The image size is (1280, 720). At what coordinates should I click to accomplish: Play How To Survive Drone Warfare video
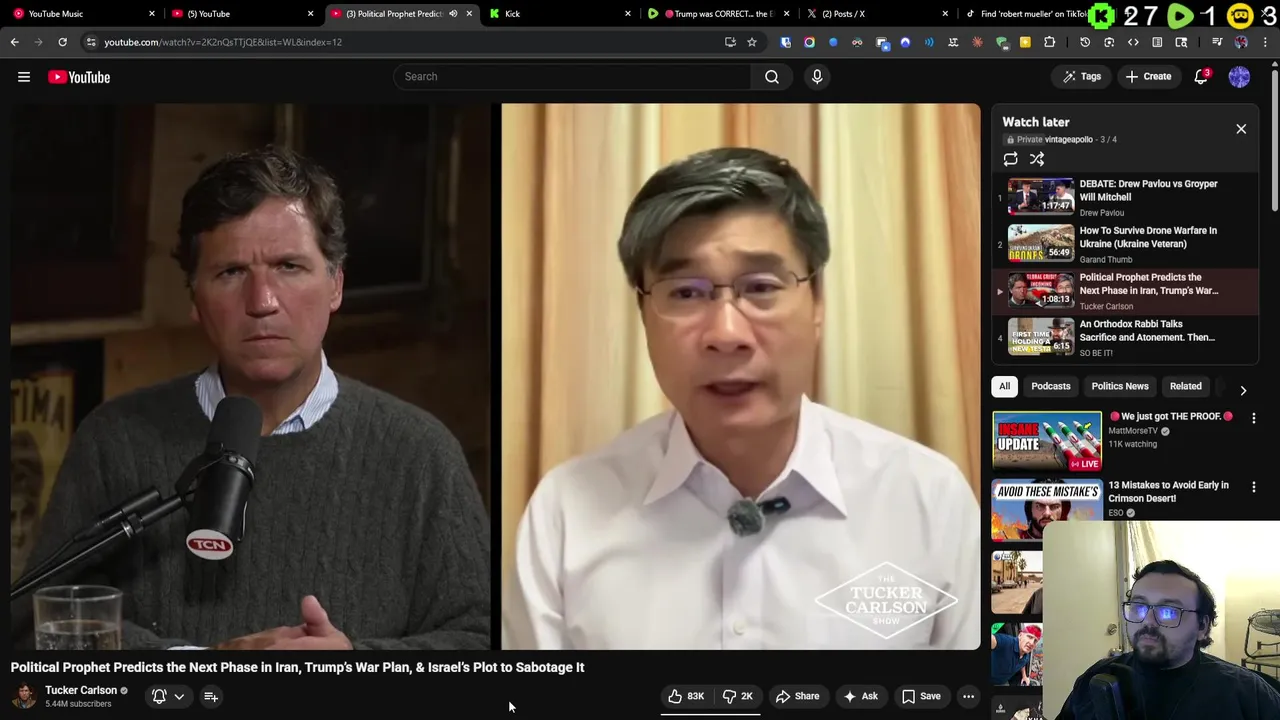coord(1125,244)
